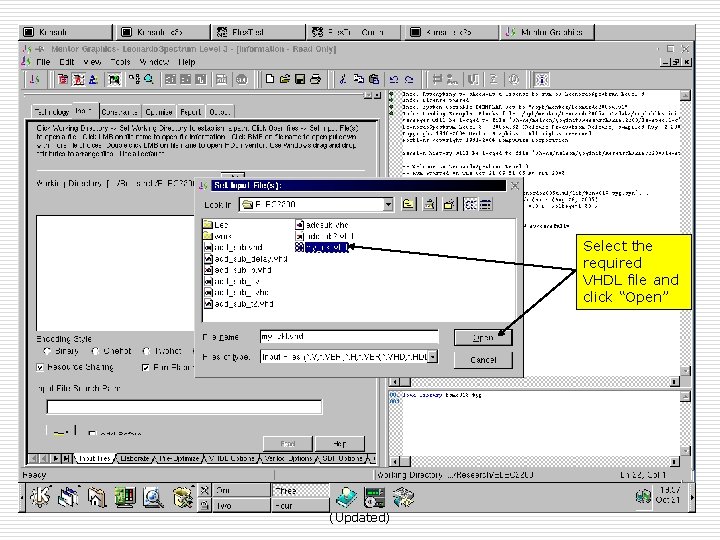This screenshot has height=540, width=720.
Task: Select the work folder in file list
Action: click(x=217, y=236)
